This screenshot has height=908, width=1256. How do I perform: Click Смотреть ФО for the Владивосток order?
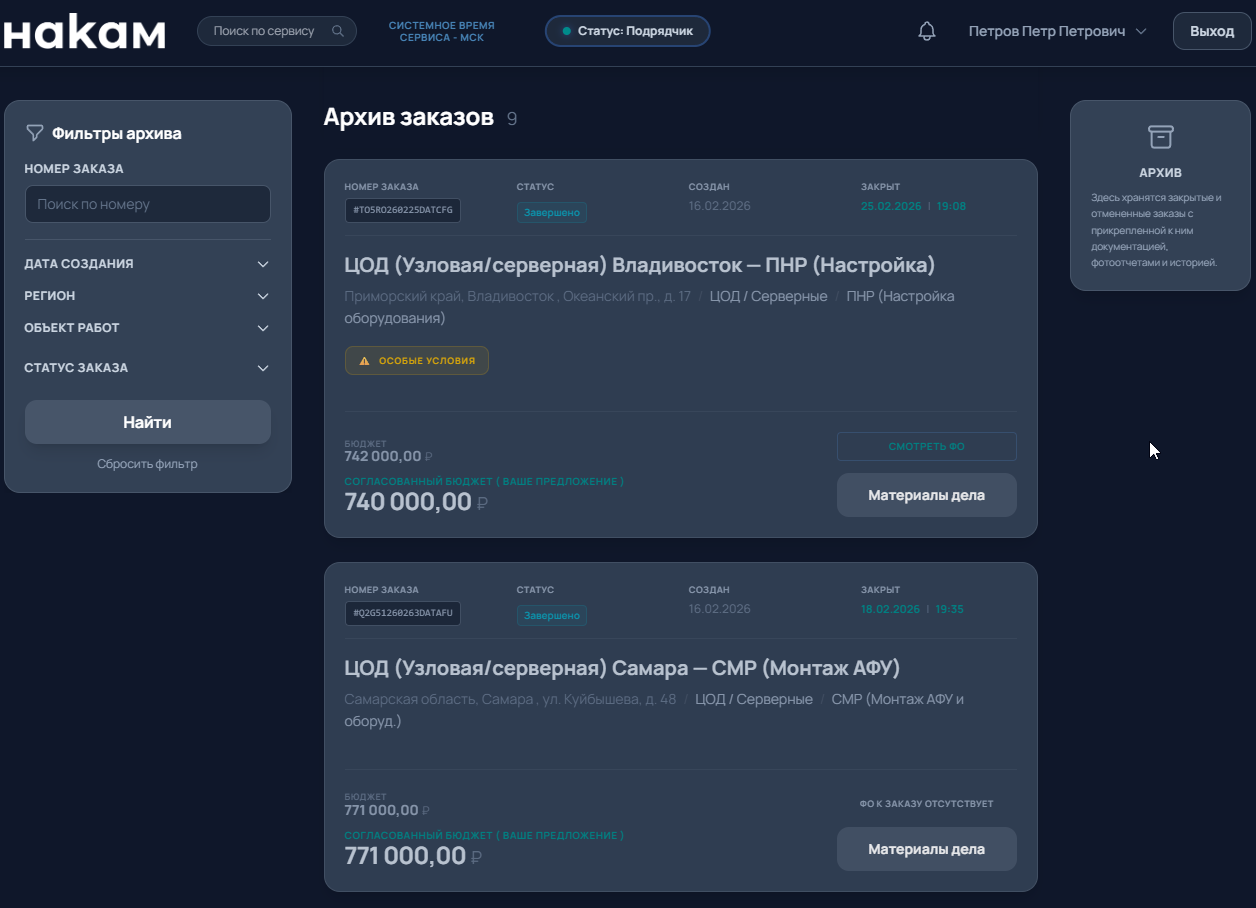927,446
